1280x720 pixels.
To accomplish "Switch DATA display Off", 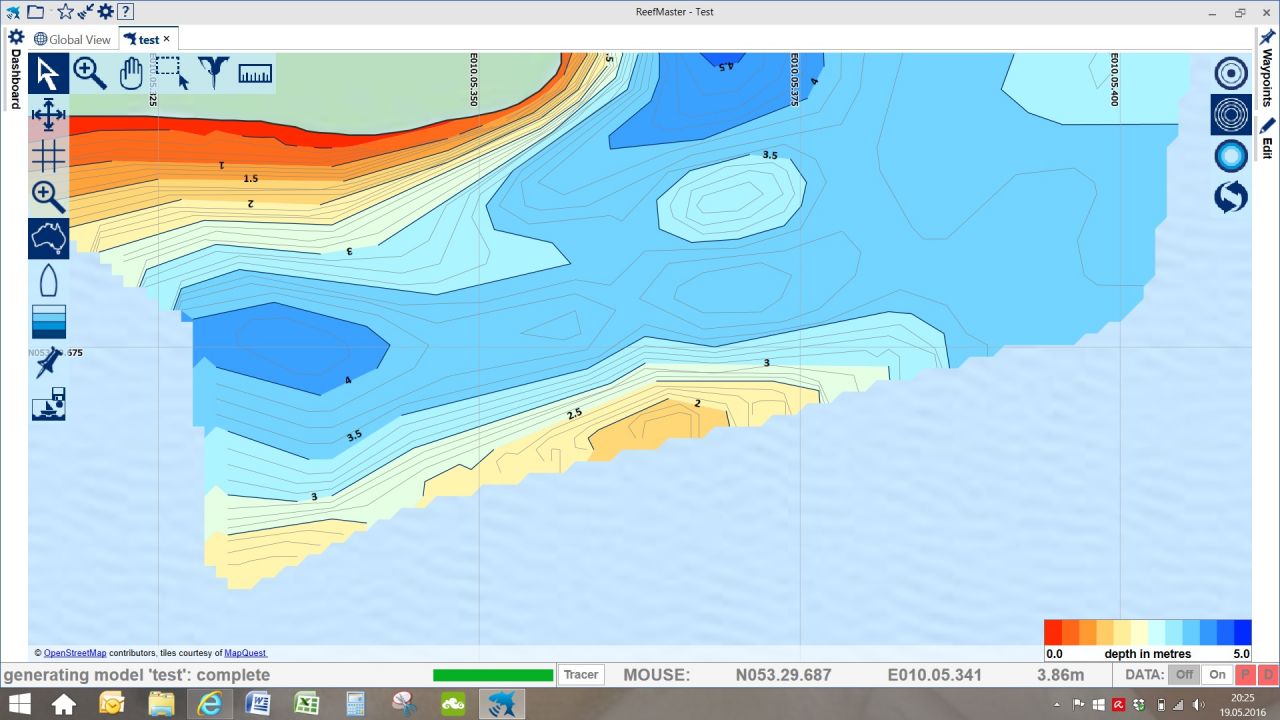I will point(1184,675).
